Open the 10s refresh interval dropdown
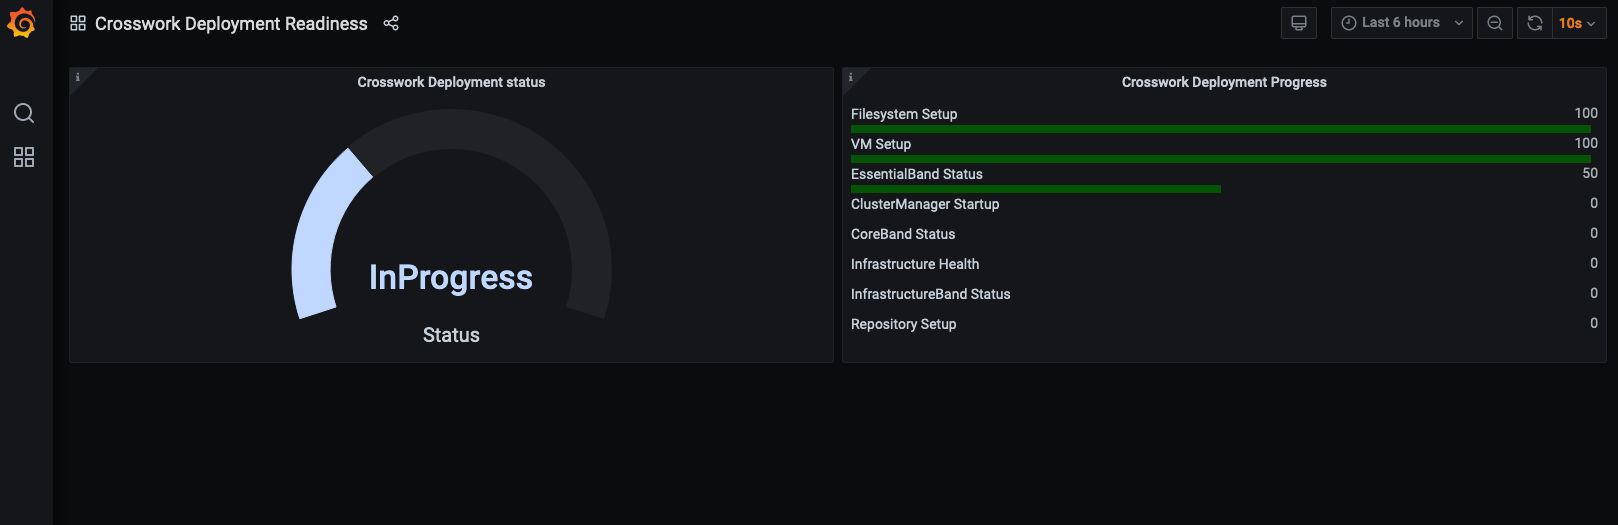The height and width of the screenshot is (525, 1618). [x=1578, y=23]
